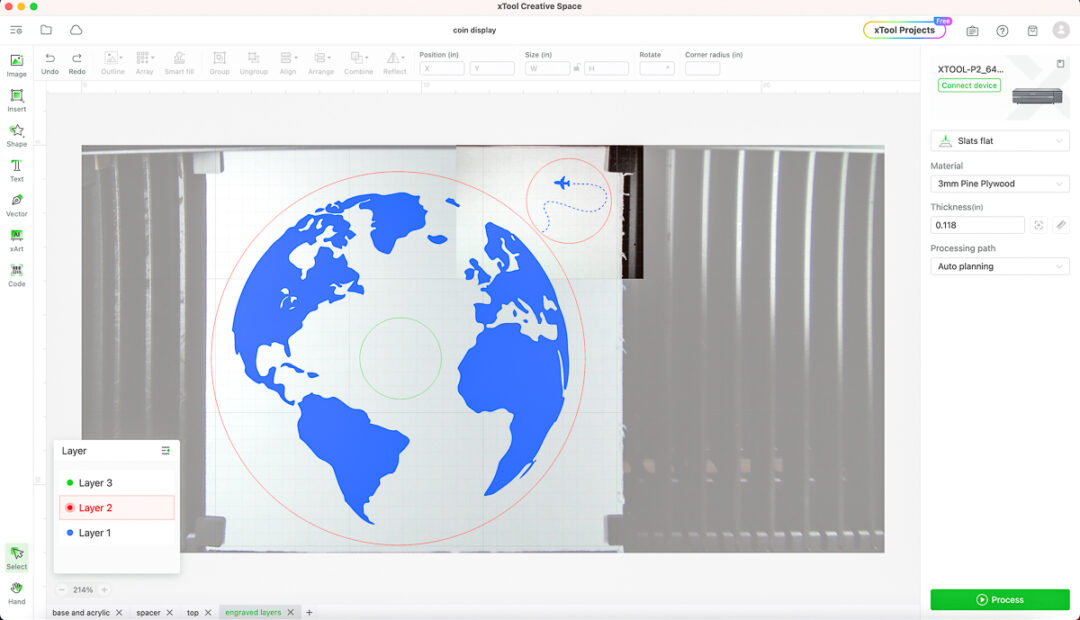Image resolution: width=1080 pixels, height=620 pixels.
Task: Switch to the spacer canvas tab
Action: [148, 612]
